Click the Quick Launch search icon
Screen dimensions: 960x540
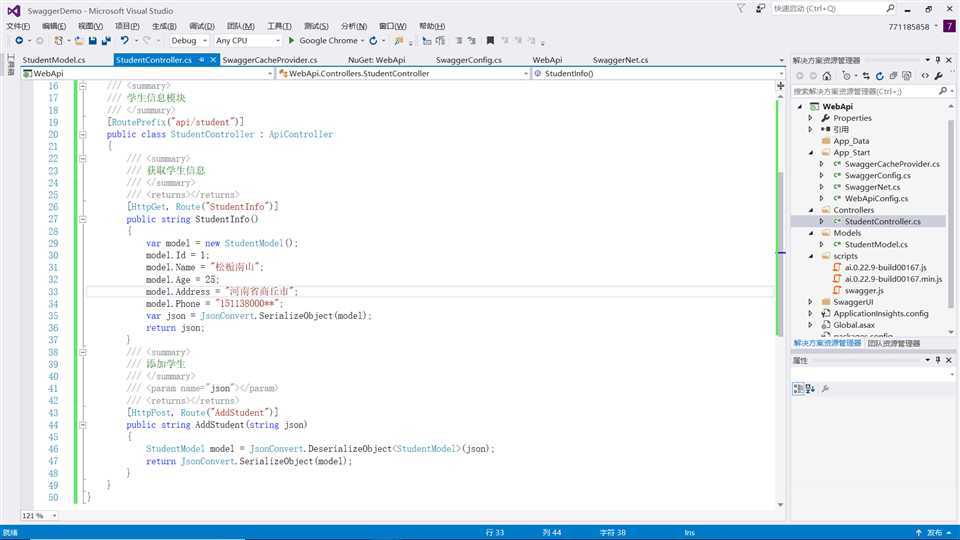pyautogui.click(x=890, y=9)
